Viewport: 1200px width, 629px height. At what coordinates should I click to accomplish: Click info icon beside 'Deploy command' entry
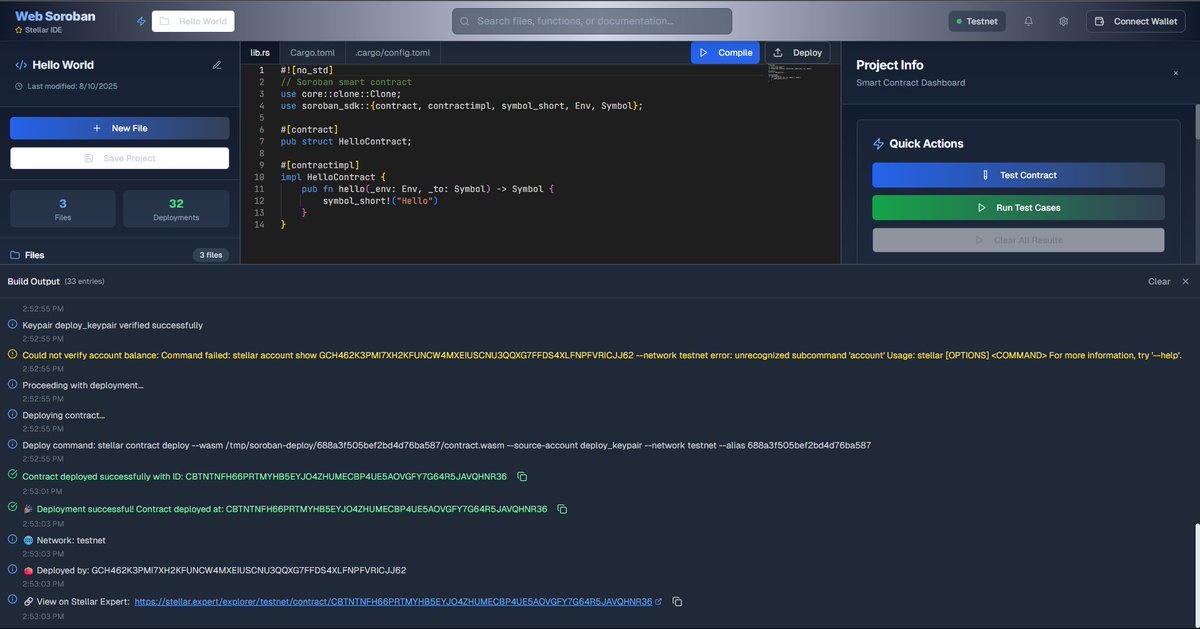(12, 444)
